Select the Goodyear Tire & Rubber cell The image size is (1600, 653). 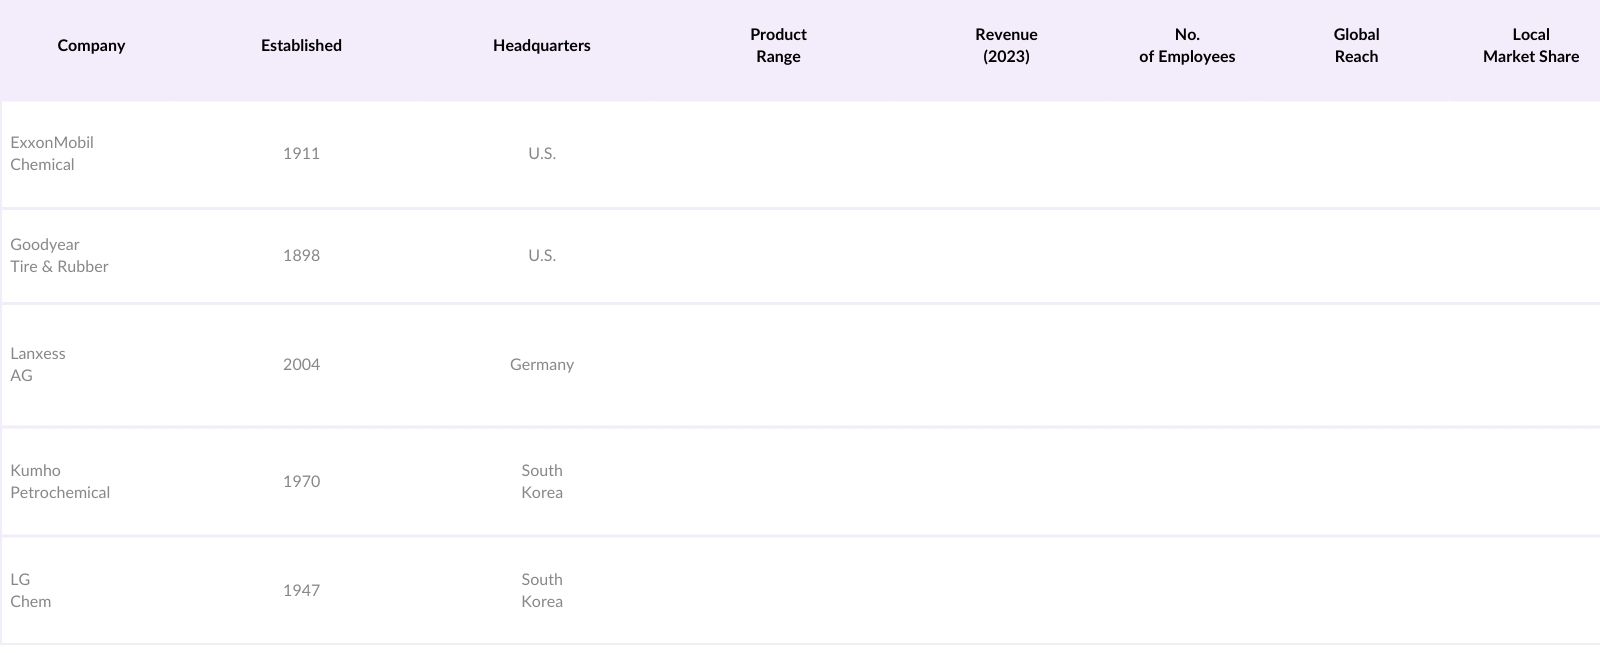(x=59, y=256)
